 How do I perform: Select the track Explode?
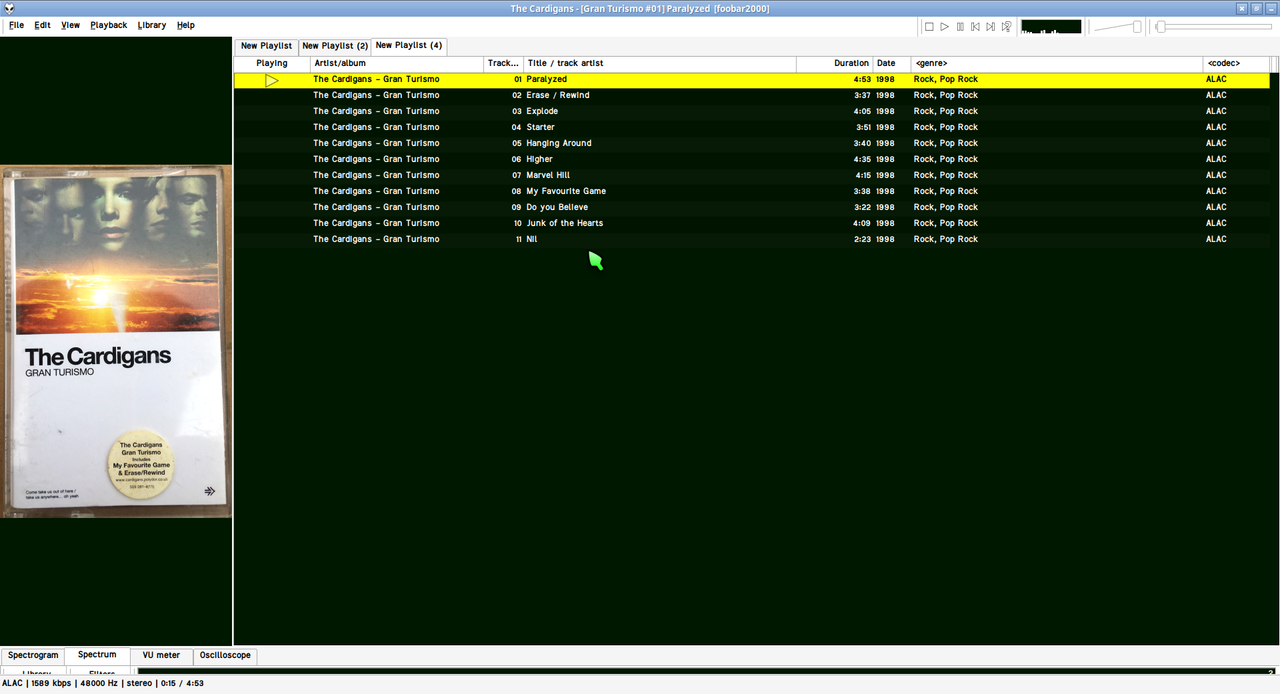click(x=752, y=112)
